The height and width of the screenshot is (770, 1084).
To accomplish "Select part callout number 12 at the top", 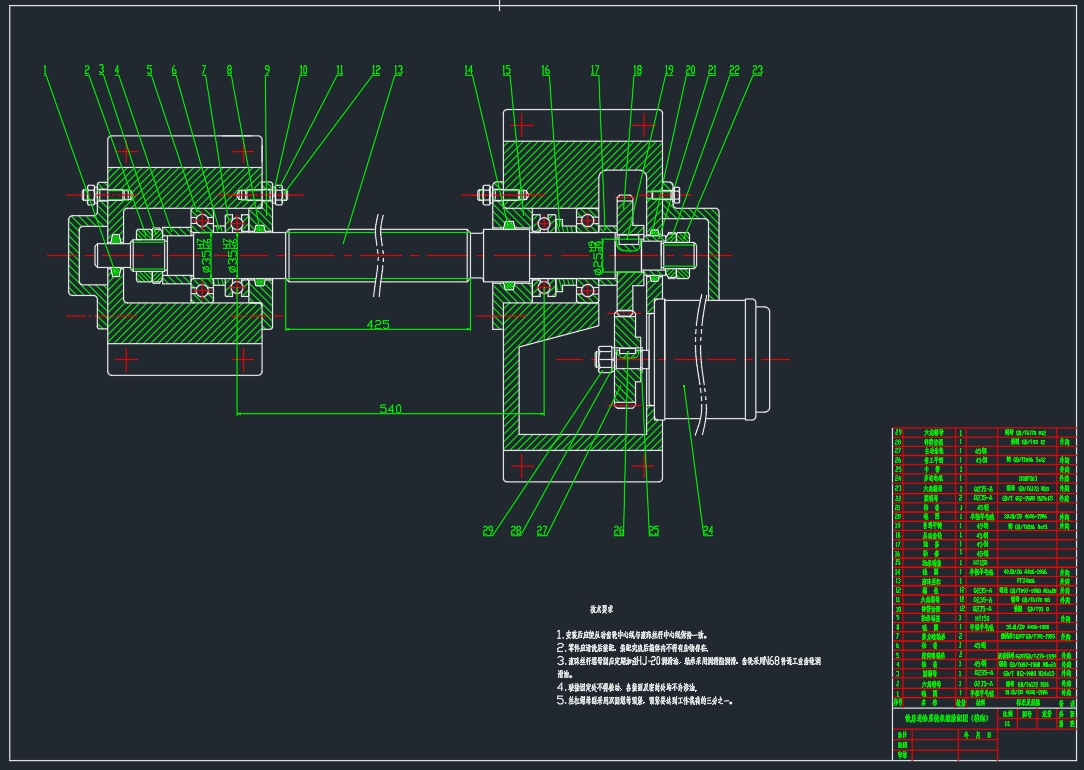I will pyautogui.click(x=375, y=71).
